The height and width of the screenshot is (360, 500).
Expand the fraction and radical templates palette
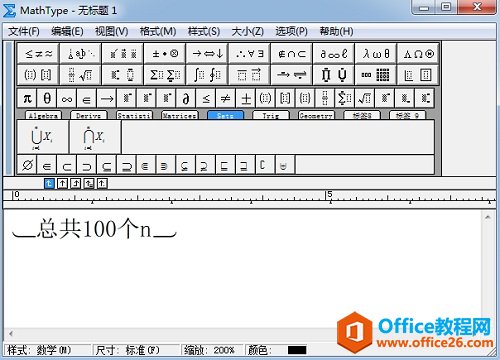click(80, 75)
